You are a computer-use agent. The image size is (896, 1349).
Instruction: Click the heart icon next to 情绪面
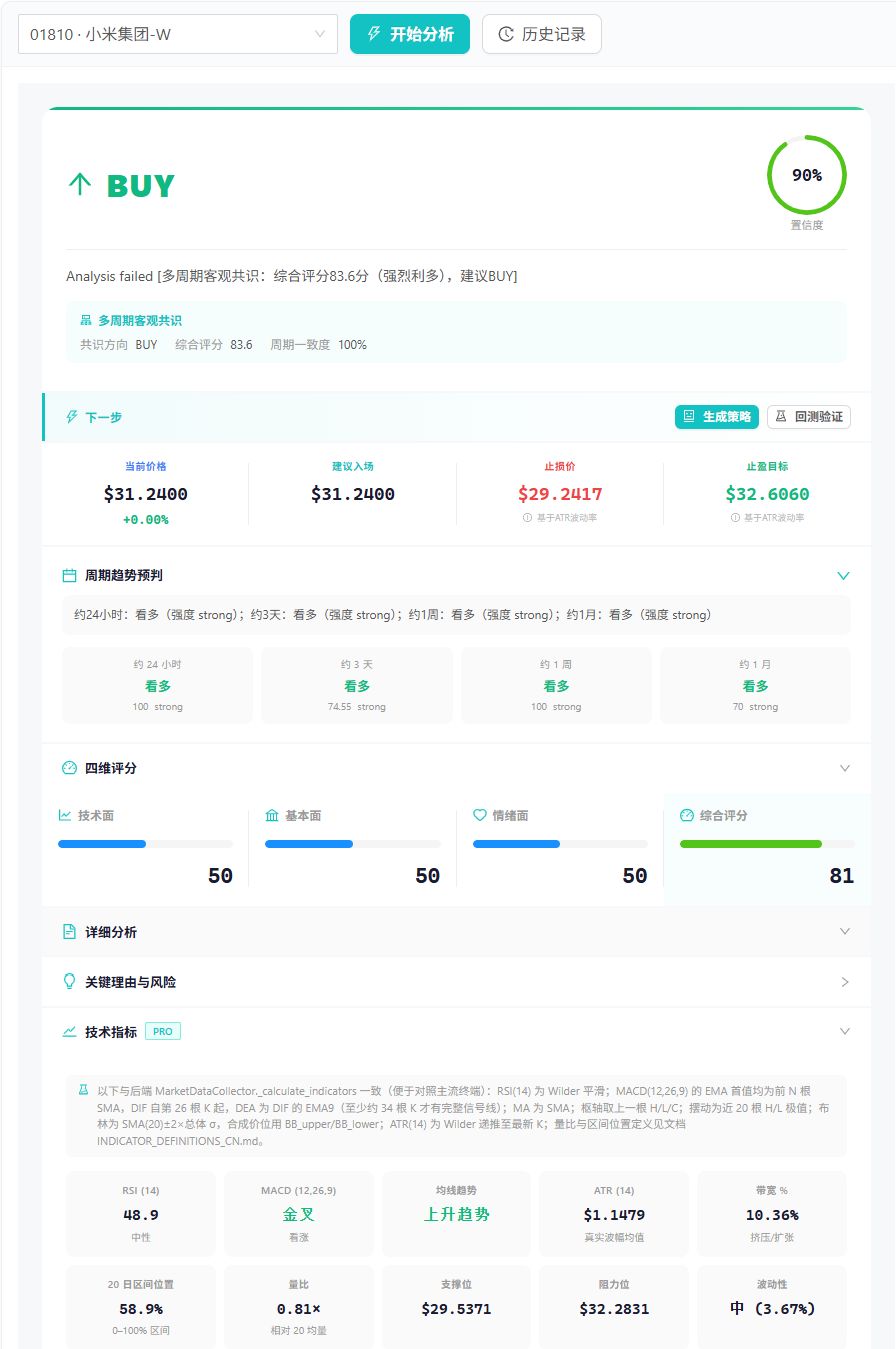point(480,815)
